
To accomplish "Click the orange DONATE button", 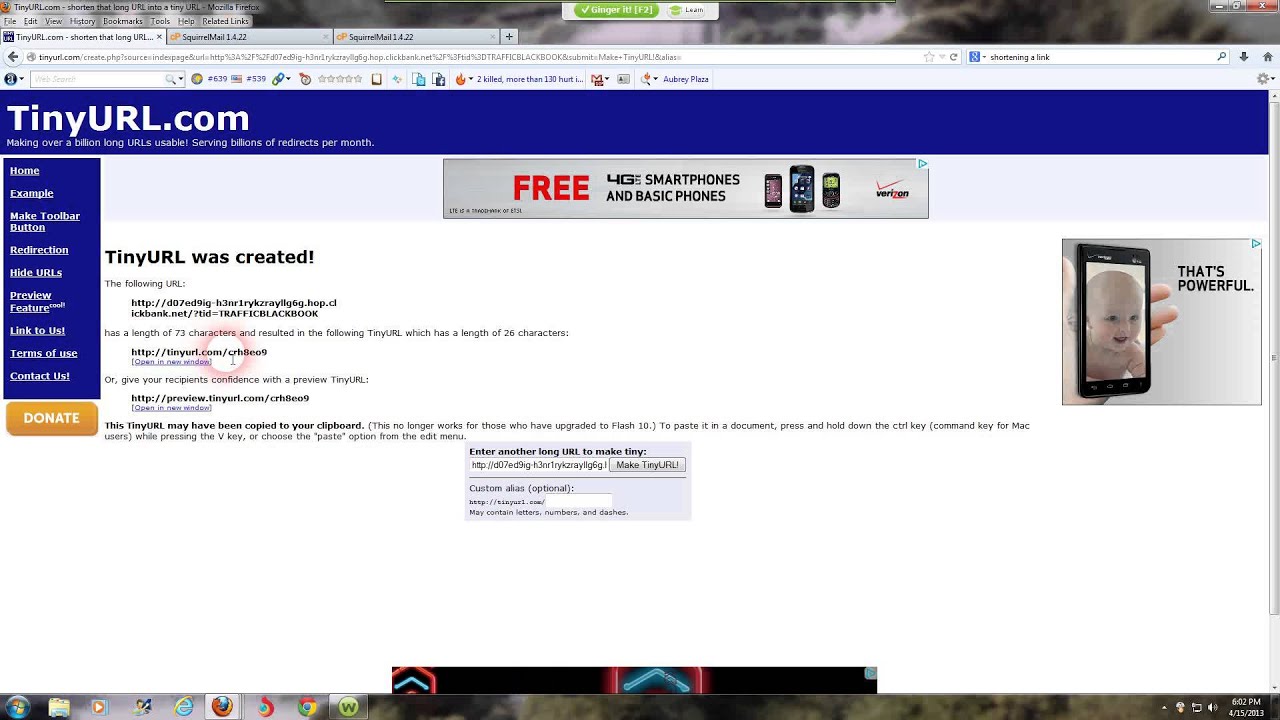I will pos(51,418).
